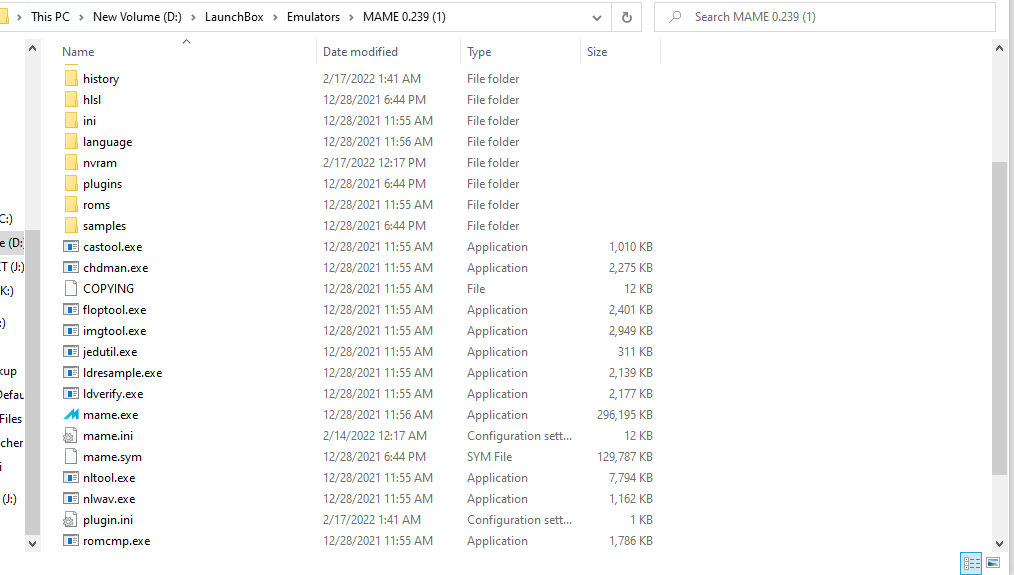This screenshot has height=575, width=1014.
Task: Expand the chevron before This PC in breadcrumb
Action: coord(19,17)
